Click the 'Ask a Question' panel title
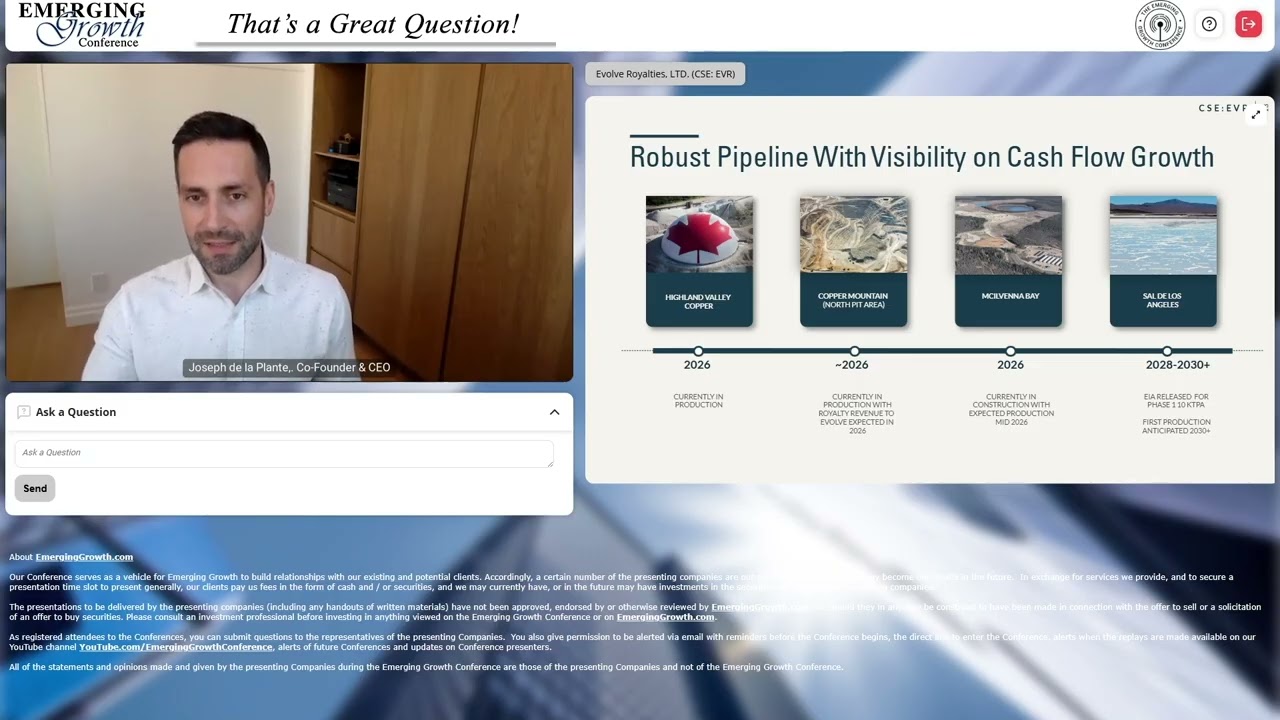Image resolution: width=1280 pixels, height=720 pixels. (x=76, y=412)
